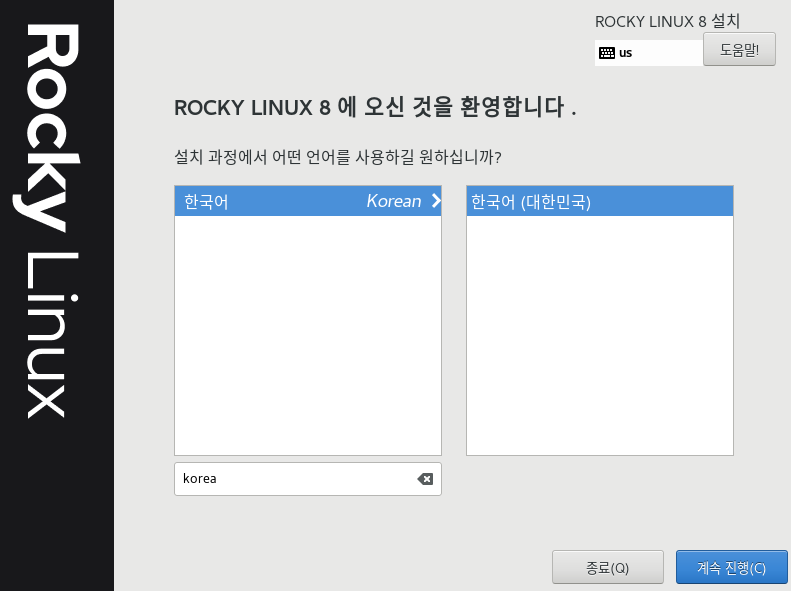Clear the search field with backspace icon

point(425,479)
